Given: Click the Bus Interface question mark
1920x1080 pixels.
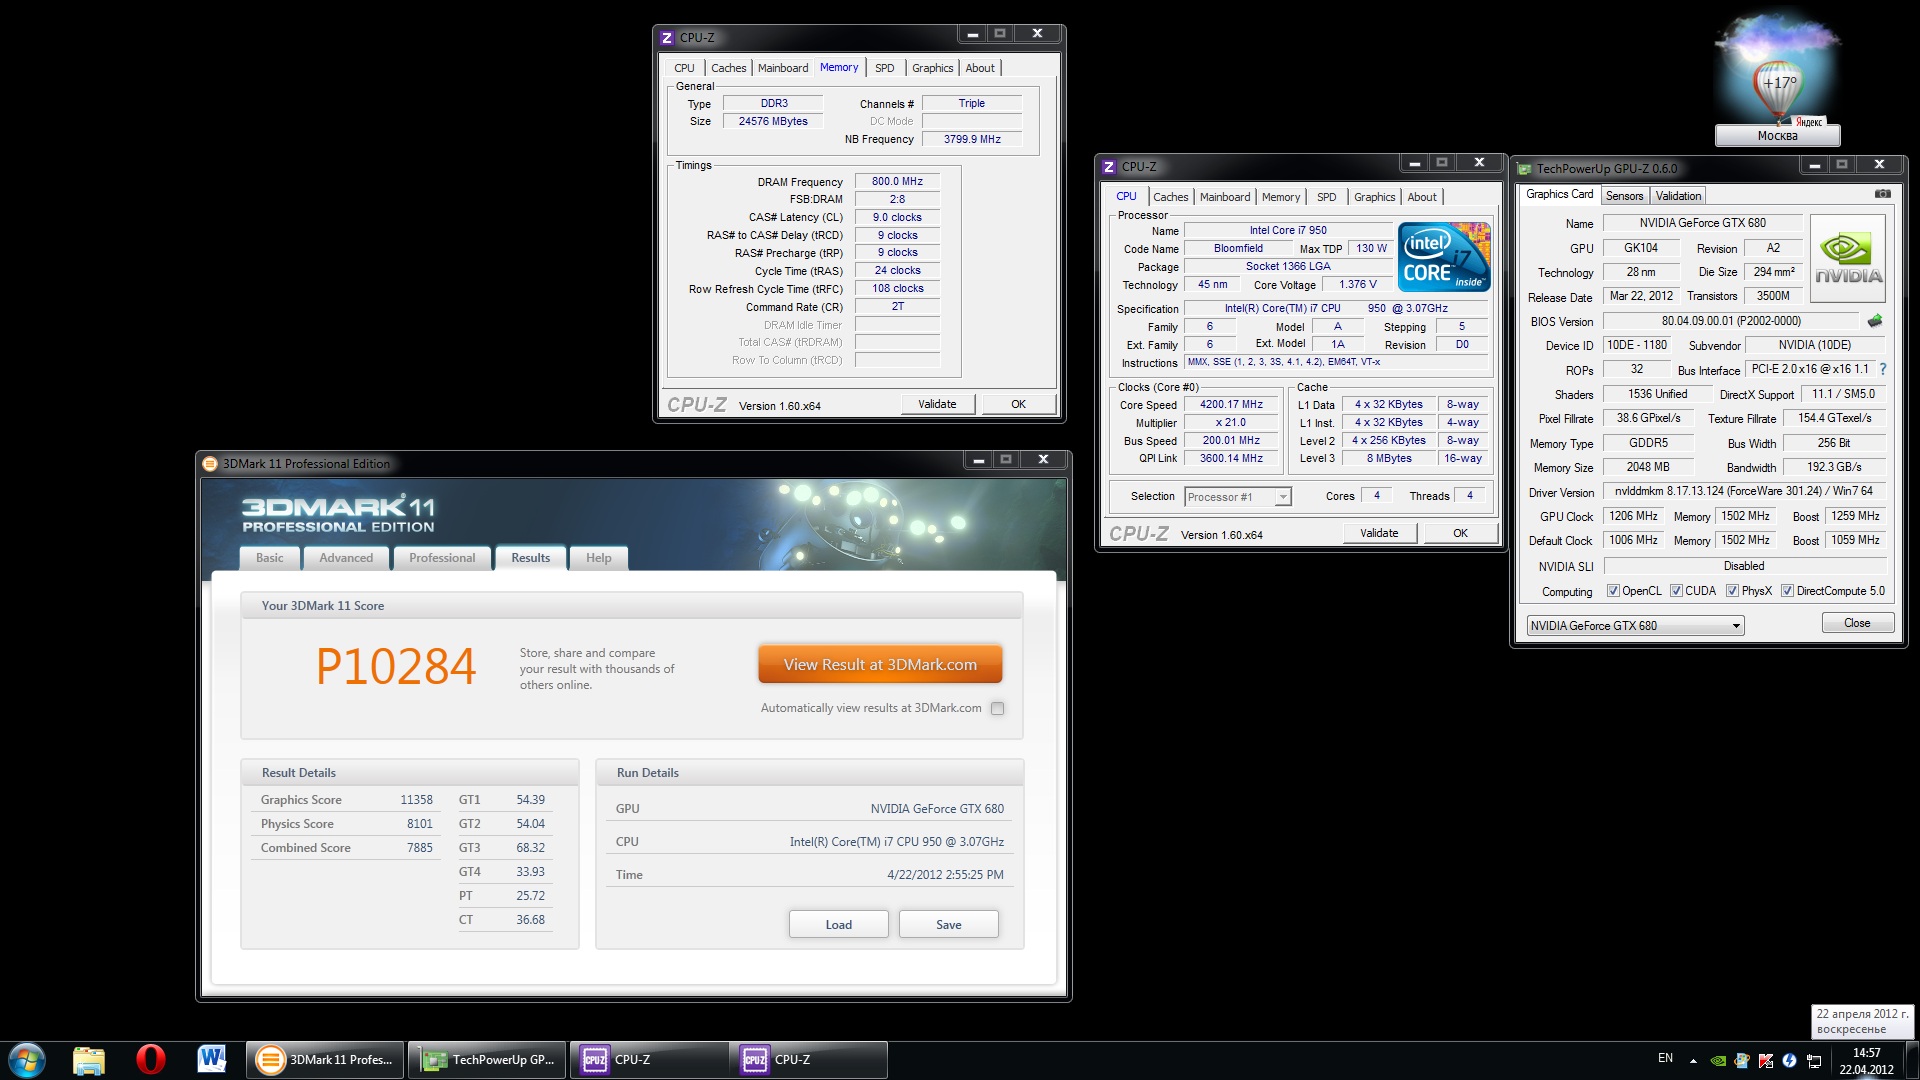Looking at the screenshot, I should click(x=1883, y=369).
